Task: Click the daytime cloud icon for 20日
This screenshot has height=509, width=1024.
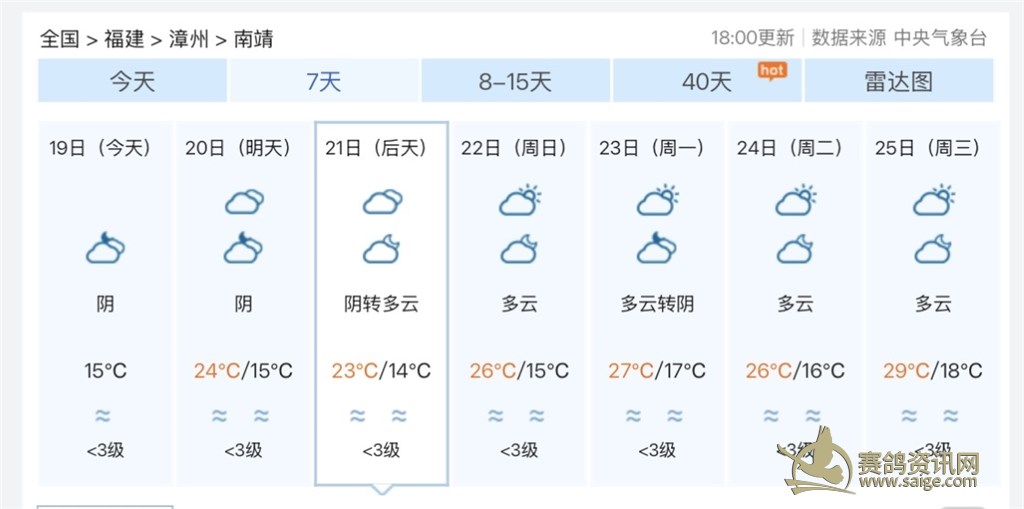Action: click(x=244, y=202)
